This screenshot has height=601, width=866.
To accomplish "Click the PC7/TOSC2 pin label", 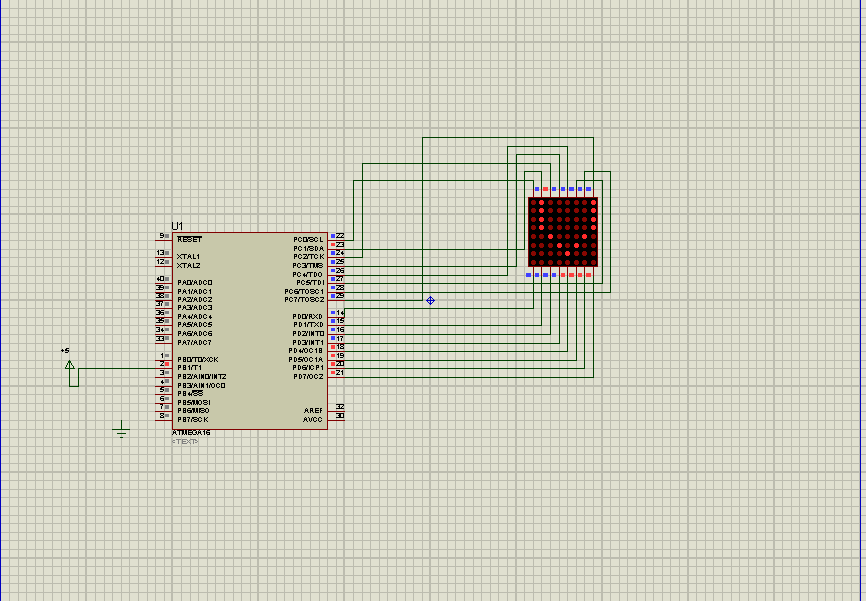I will click(x=304, y=300).
